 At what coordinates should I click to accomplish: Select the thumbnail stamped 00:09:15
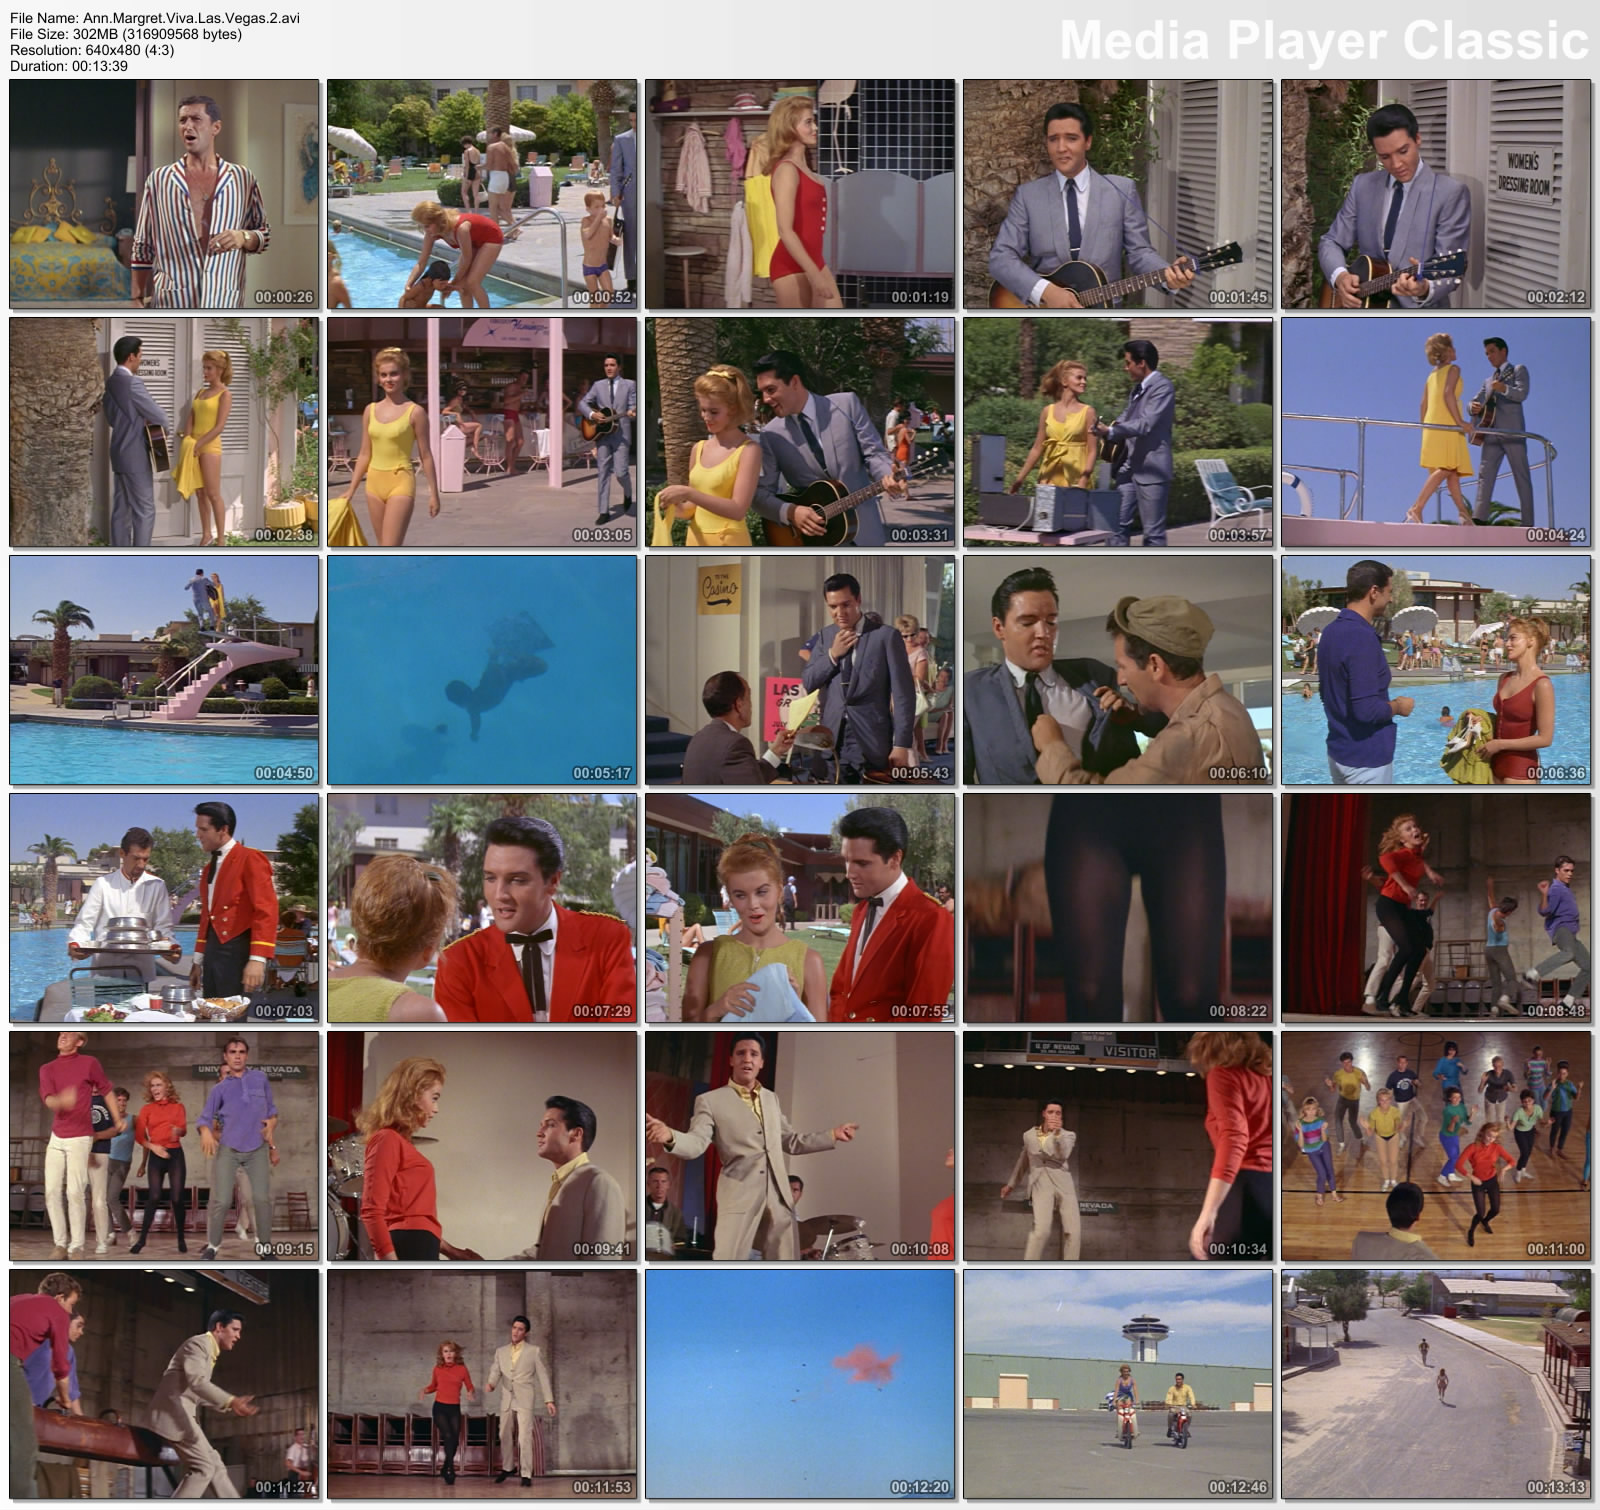coord(164,1146)
